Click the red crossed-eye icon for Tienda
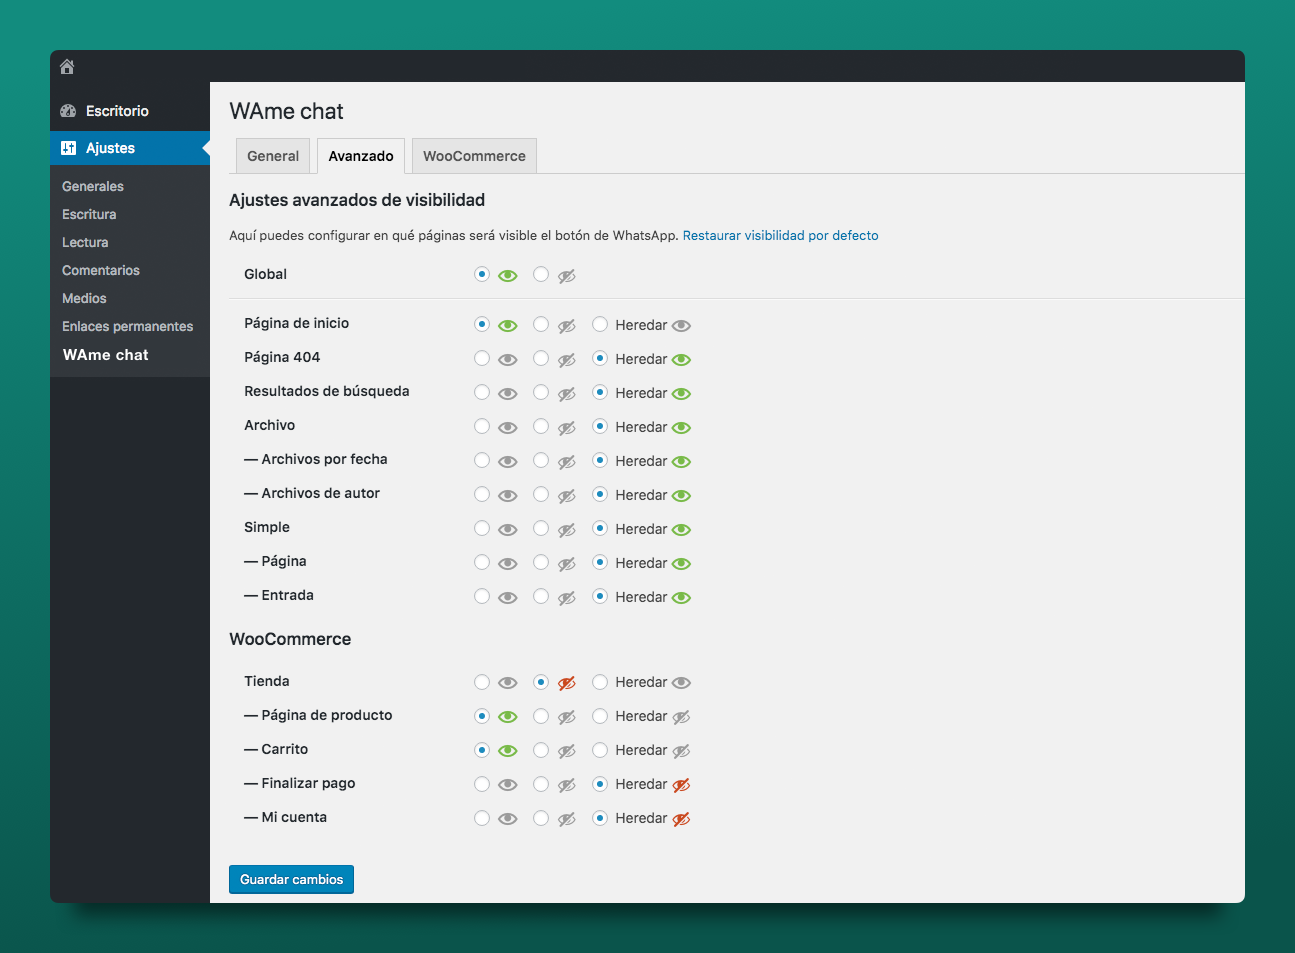1295x953 pixels. pos(567,683)
